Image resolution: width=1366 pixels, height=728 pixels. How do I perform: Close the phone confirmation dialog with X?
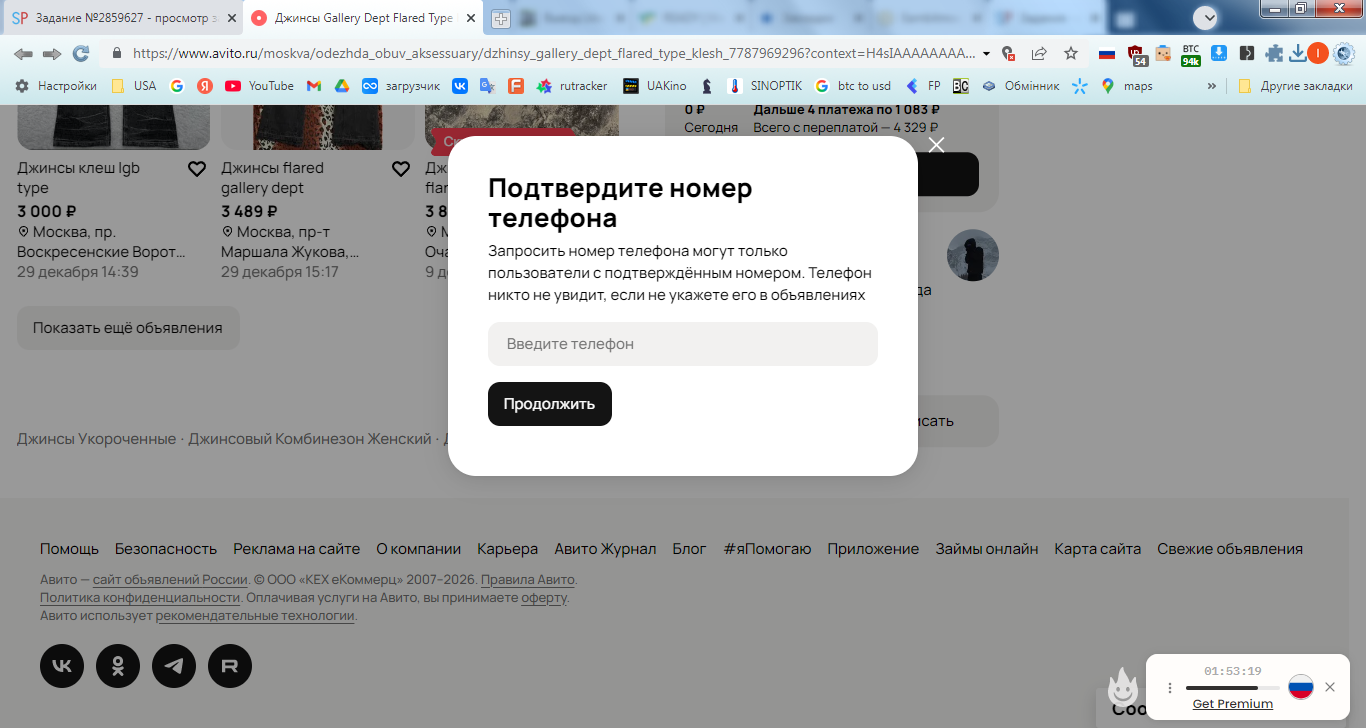click(936, 145)
